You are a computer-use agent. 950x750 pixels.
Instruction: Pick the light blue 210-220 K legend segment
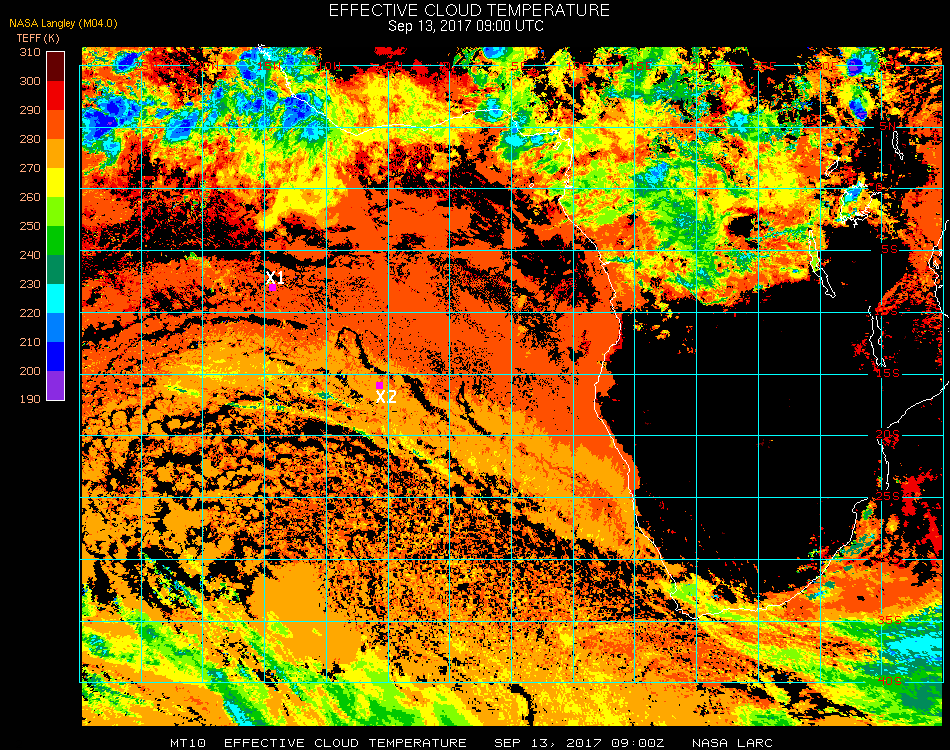pyautogui.click(x=55, y=328)
